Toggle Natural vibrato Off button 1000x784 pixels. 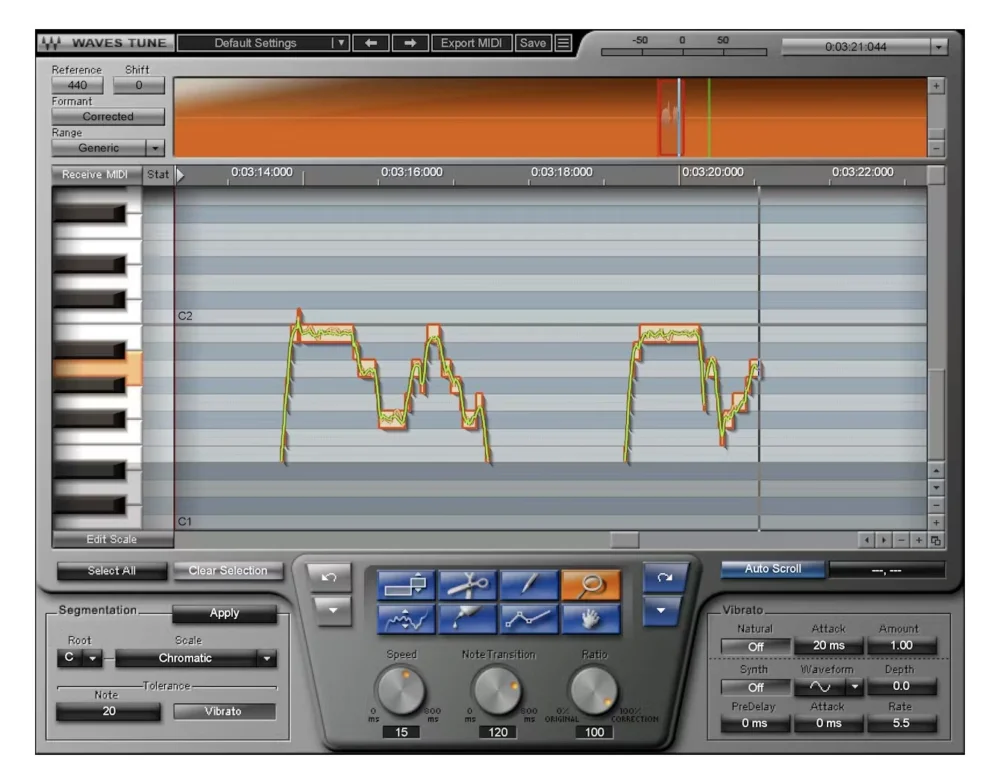point(755,646)
